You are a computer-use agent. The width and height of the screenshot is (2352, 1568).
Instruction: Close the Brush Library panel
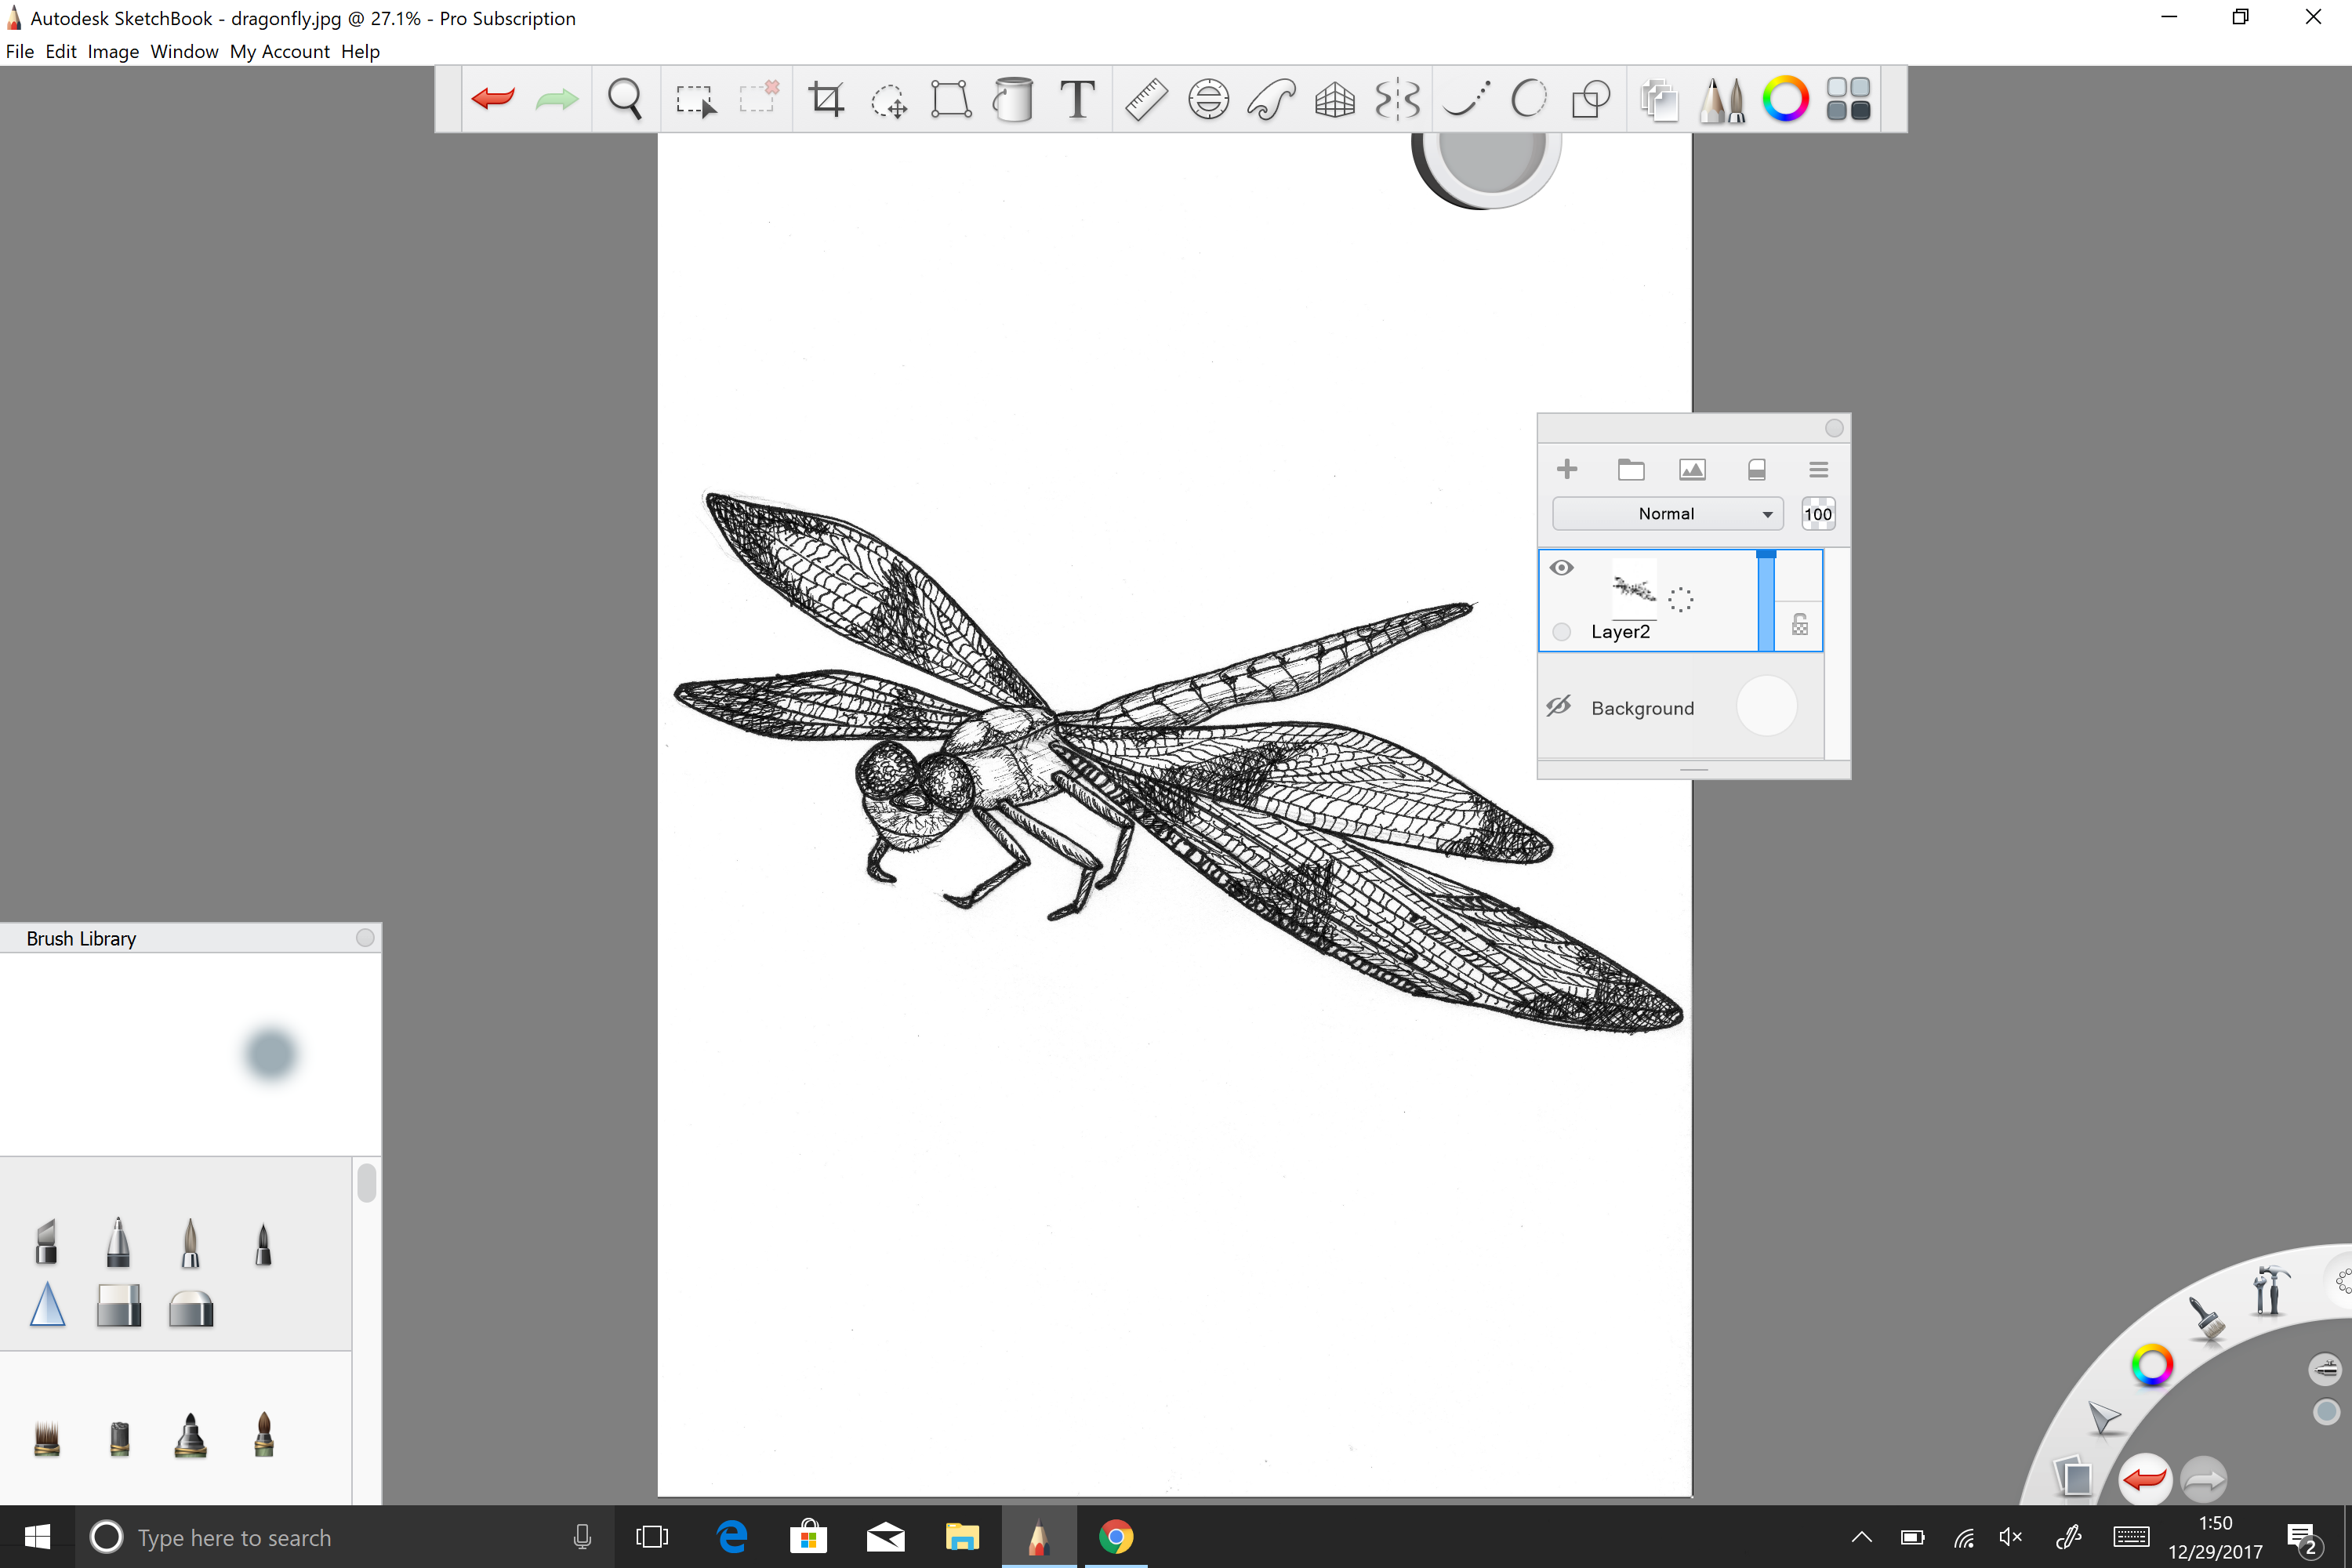pyautogui.click(x=365, y=938)
